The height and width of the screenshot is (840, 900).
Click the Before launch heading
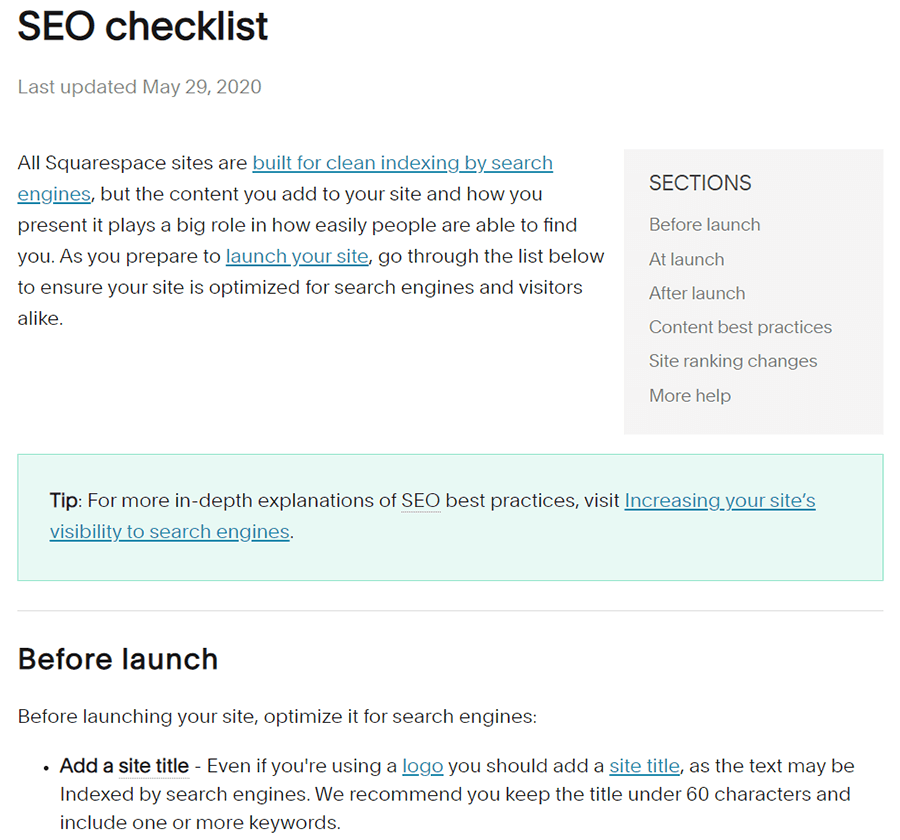[x=118, y=659]
